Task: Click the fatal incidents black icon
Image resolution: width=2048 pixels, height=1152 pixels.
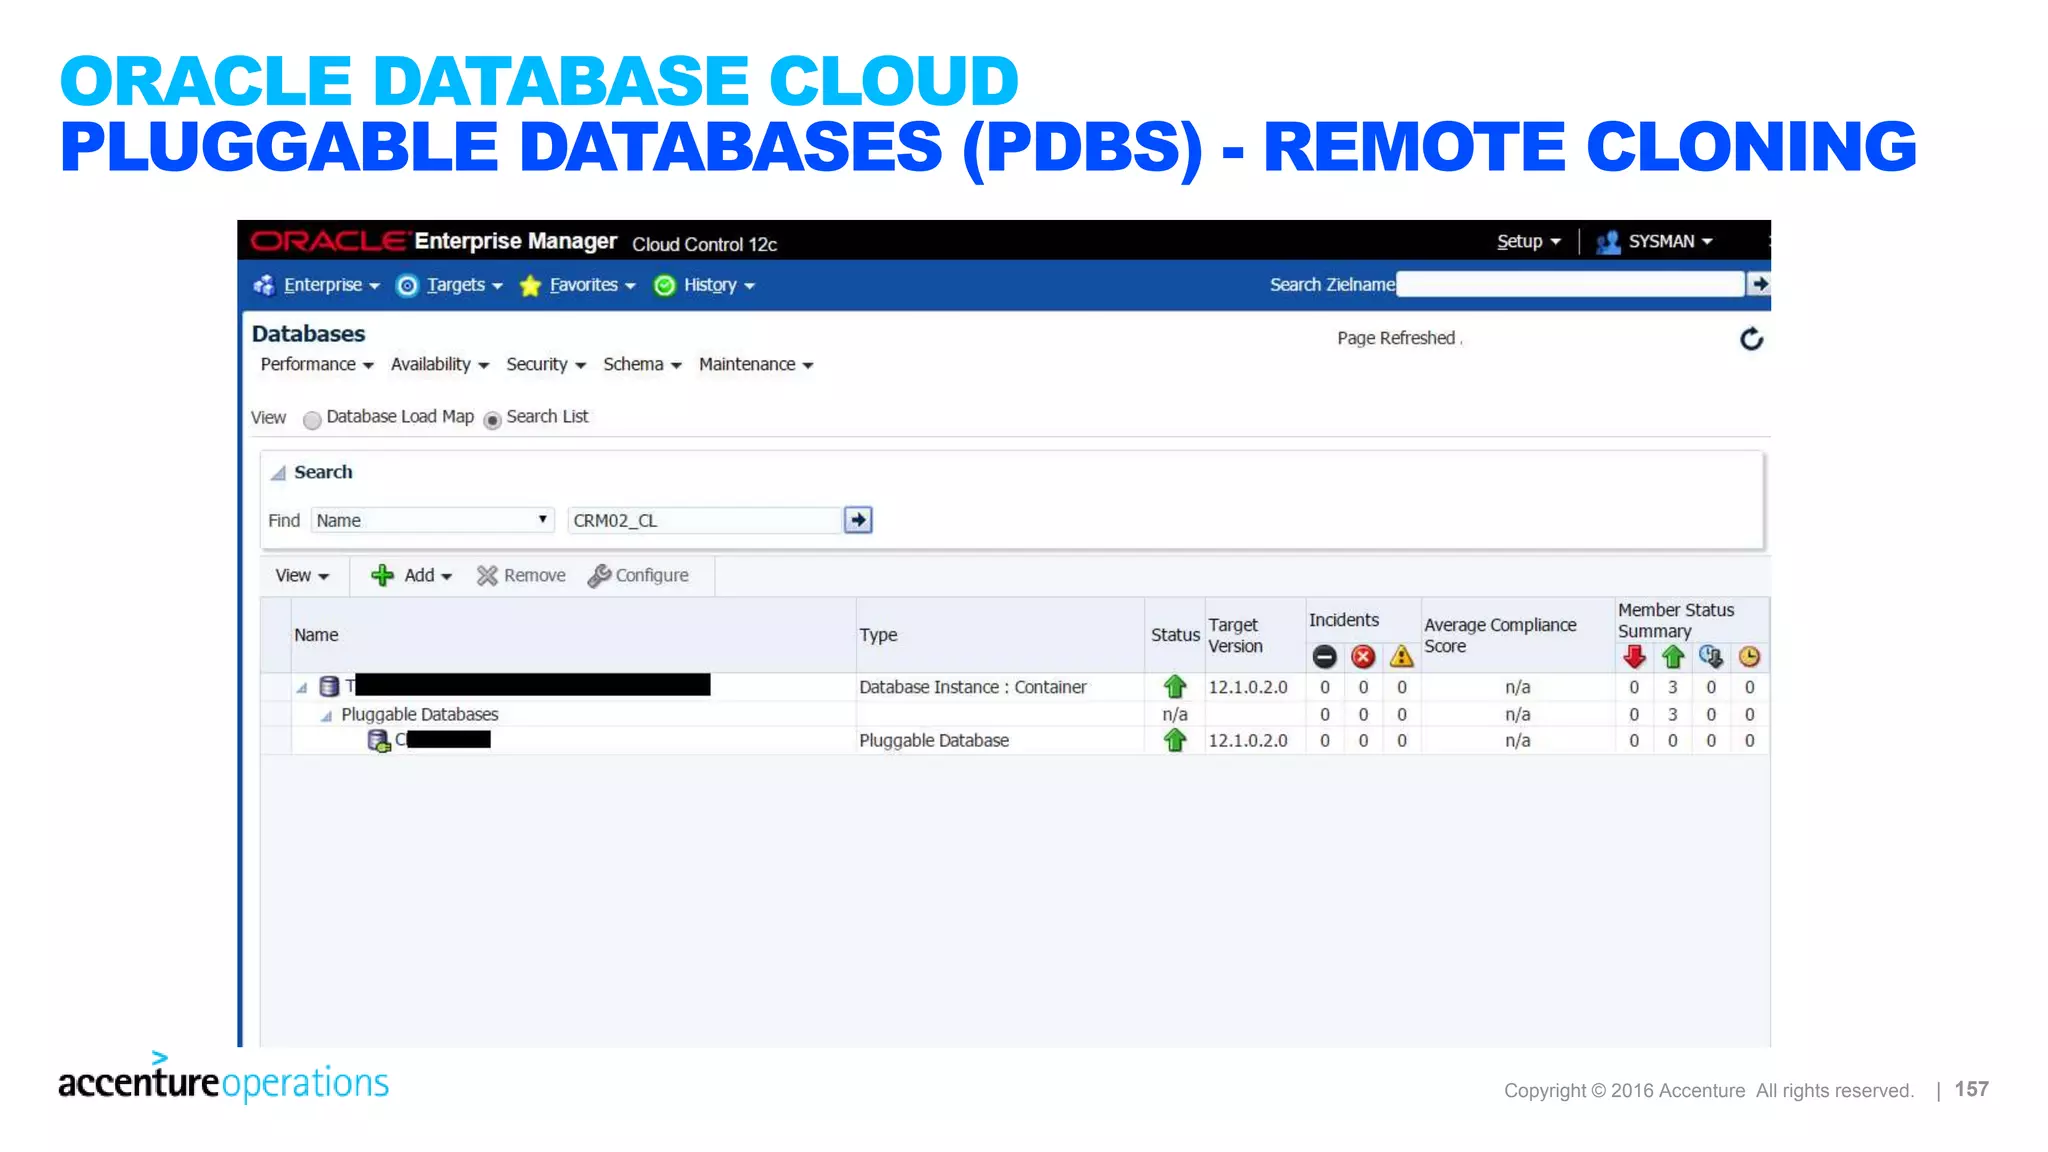Action: pyautogui.click(x=1324, y=657)
